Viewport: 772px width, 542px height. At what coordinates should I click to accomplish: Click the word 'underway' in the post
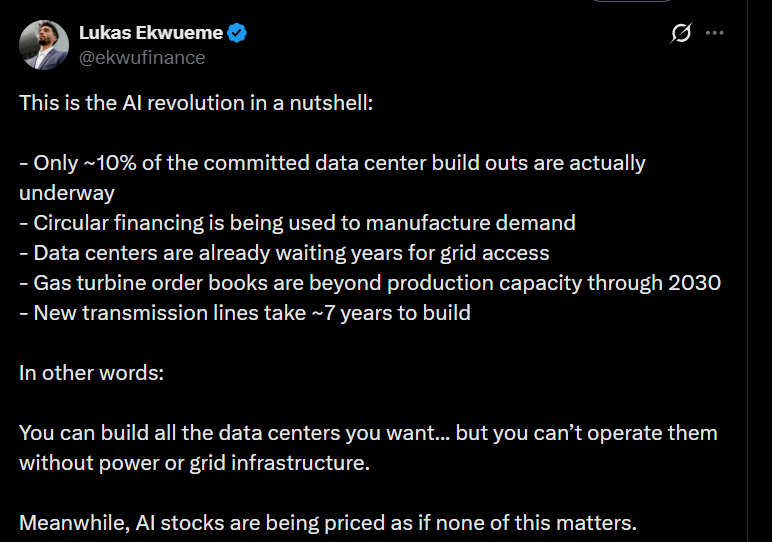(x=66, y=193)
